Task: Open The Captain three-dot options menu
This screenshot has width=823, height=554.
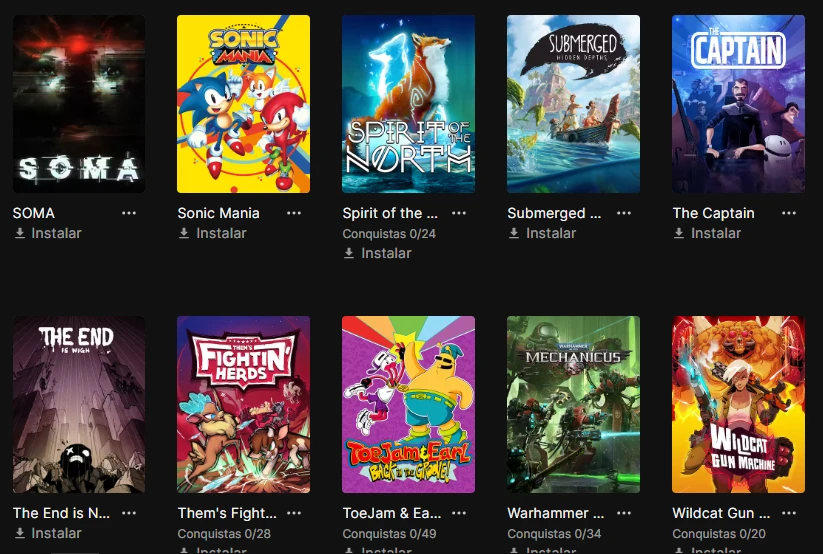Action: pyautogui.click(x=788, y=213)
